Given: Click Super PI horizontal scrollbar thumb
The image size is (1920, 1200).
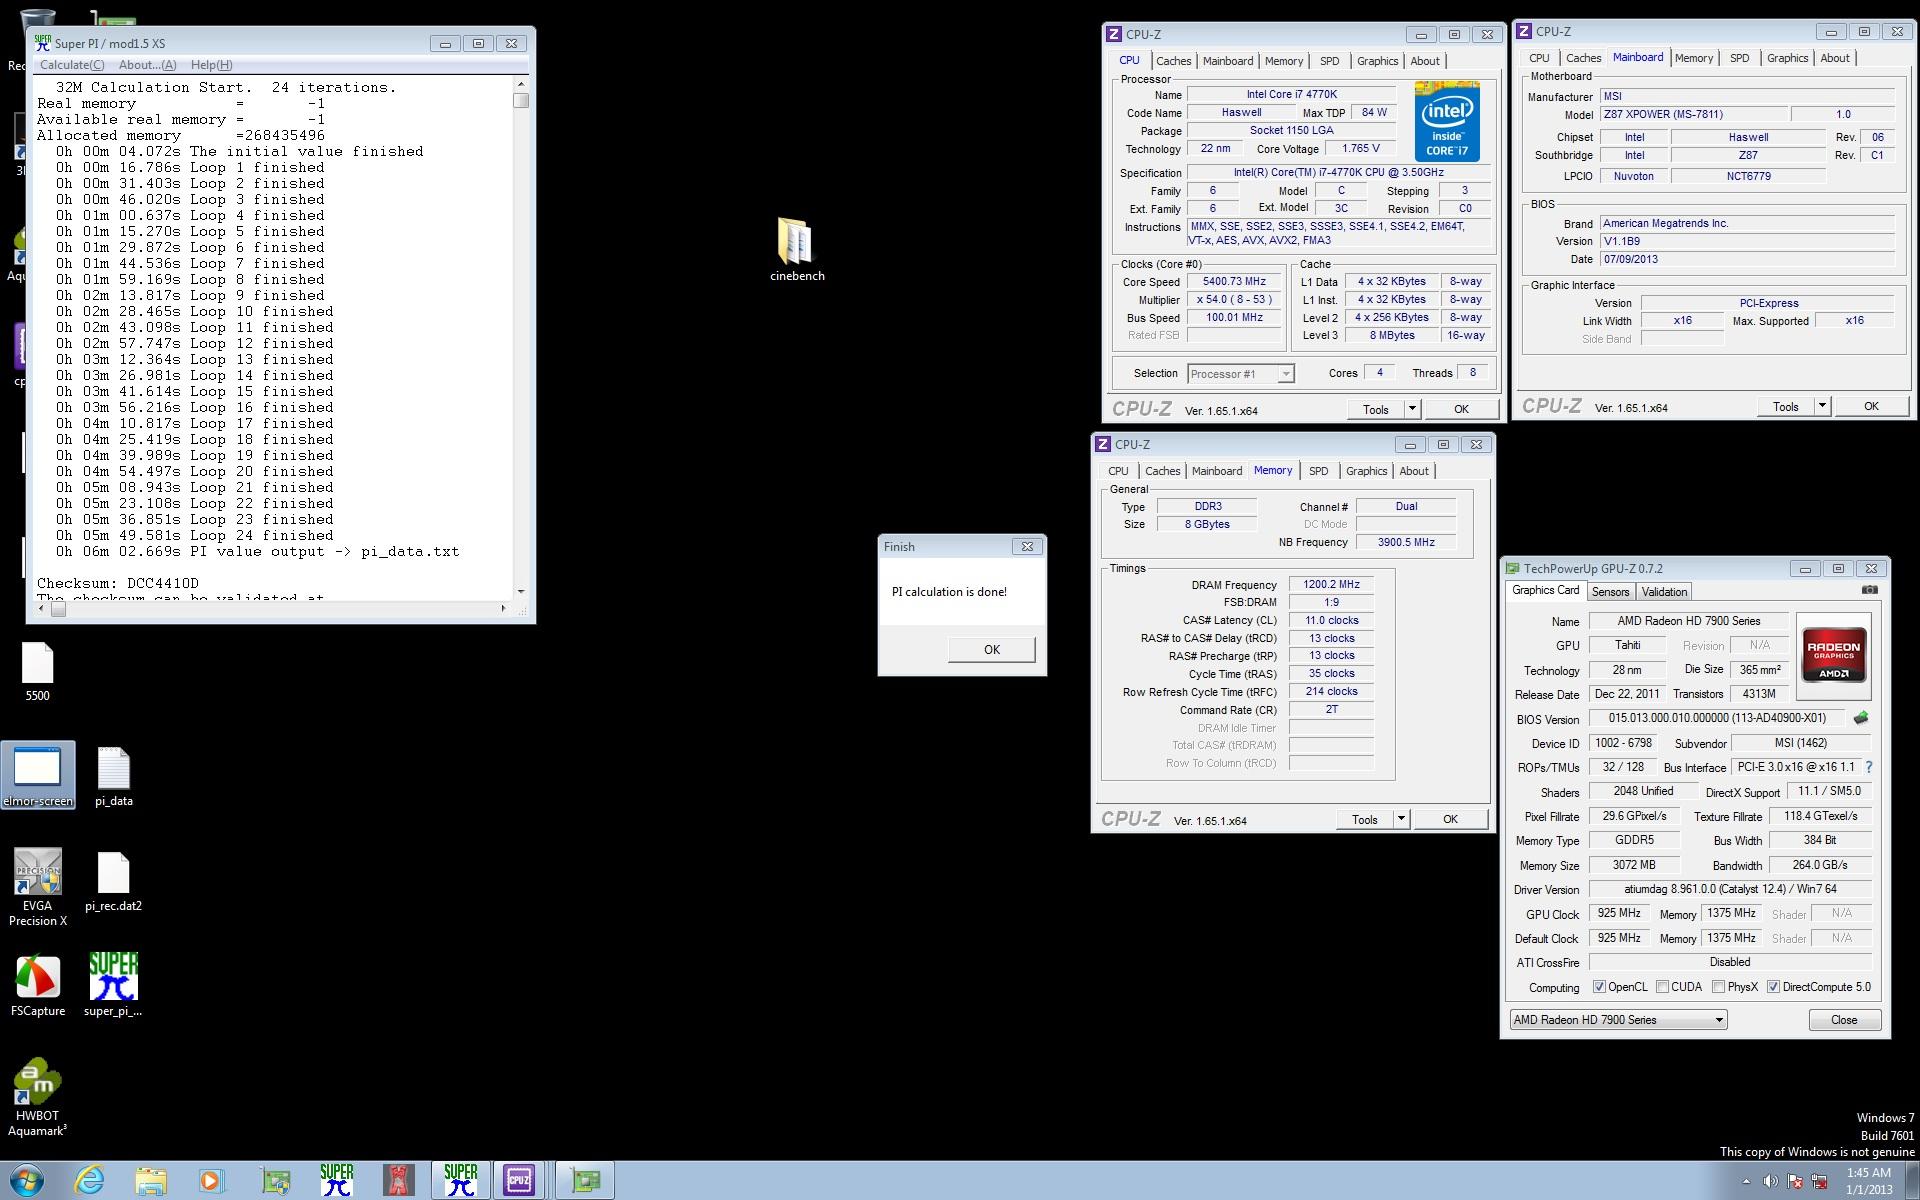Looking at the screenshot, I should click(58, 608).
